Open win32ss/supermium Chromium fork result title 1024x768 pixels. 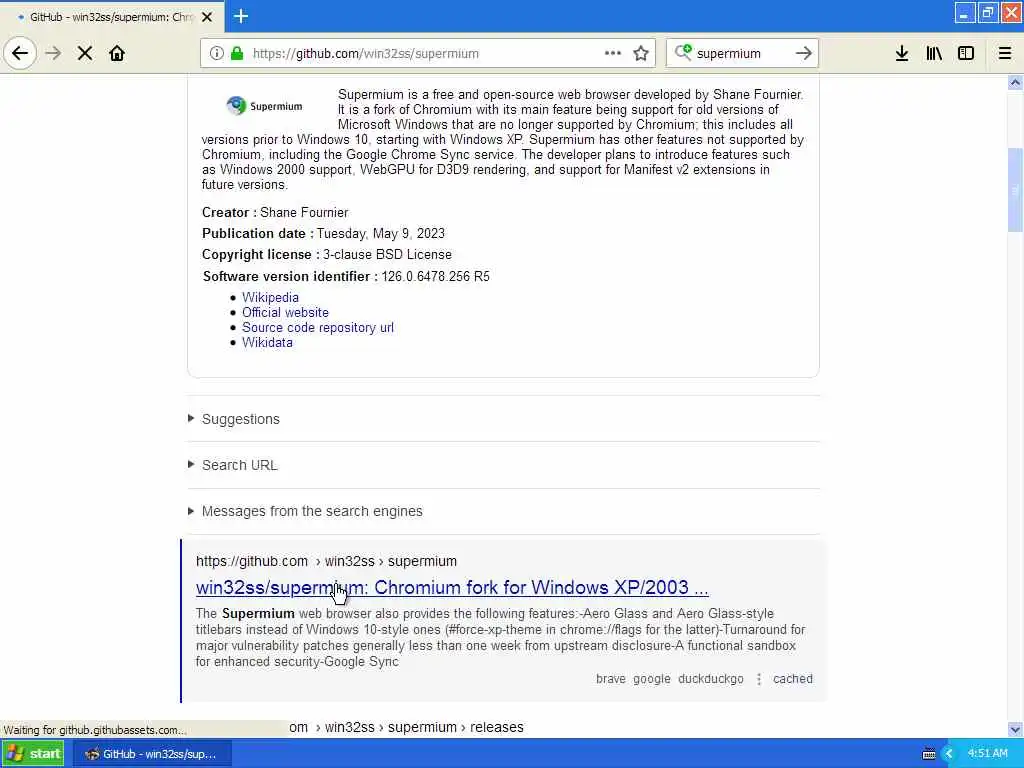[x=452, y=588]
